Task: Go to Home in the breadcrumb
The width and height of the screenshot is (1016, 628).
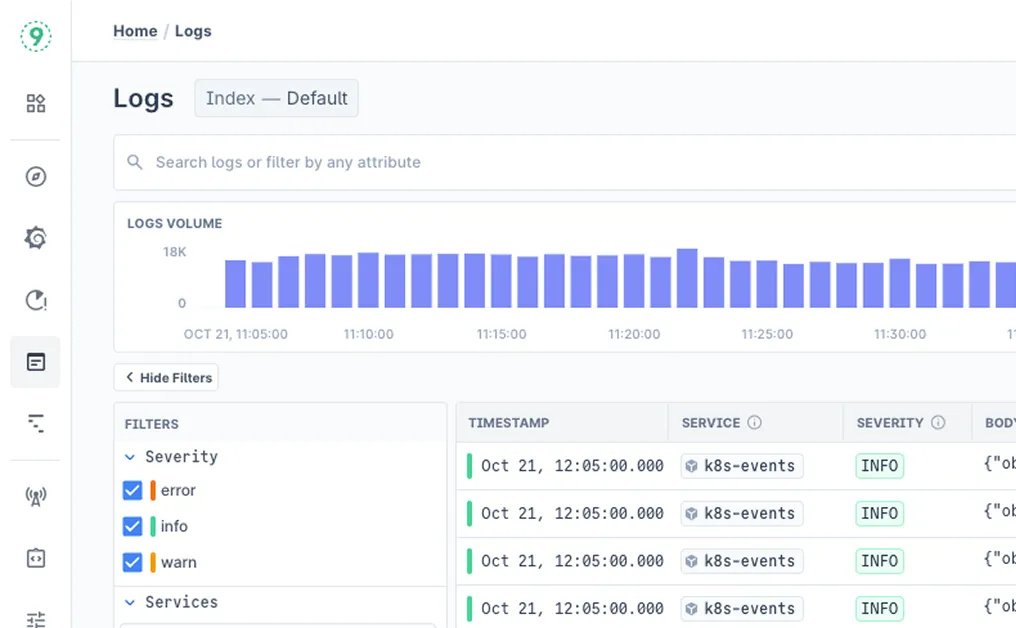Action: pyautogui.click(x=135, y=31)
